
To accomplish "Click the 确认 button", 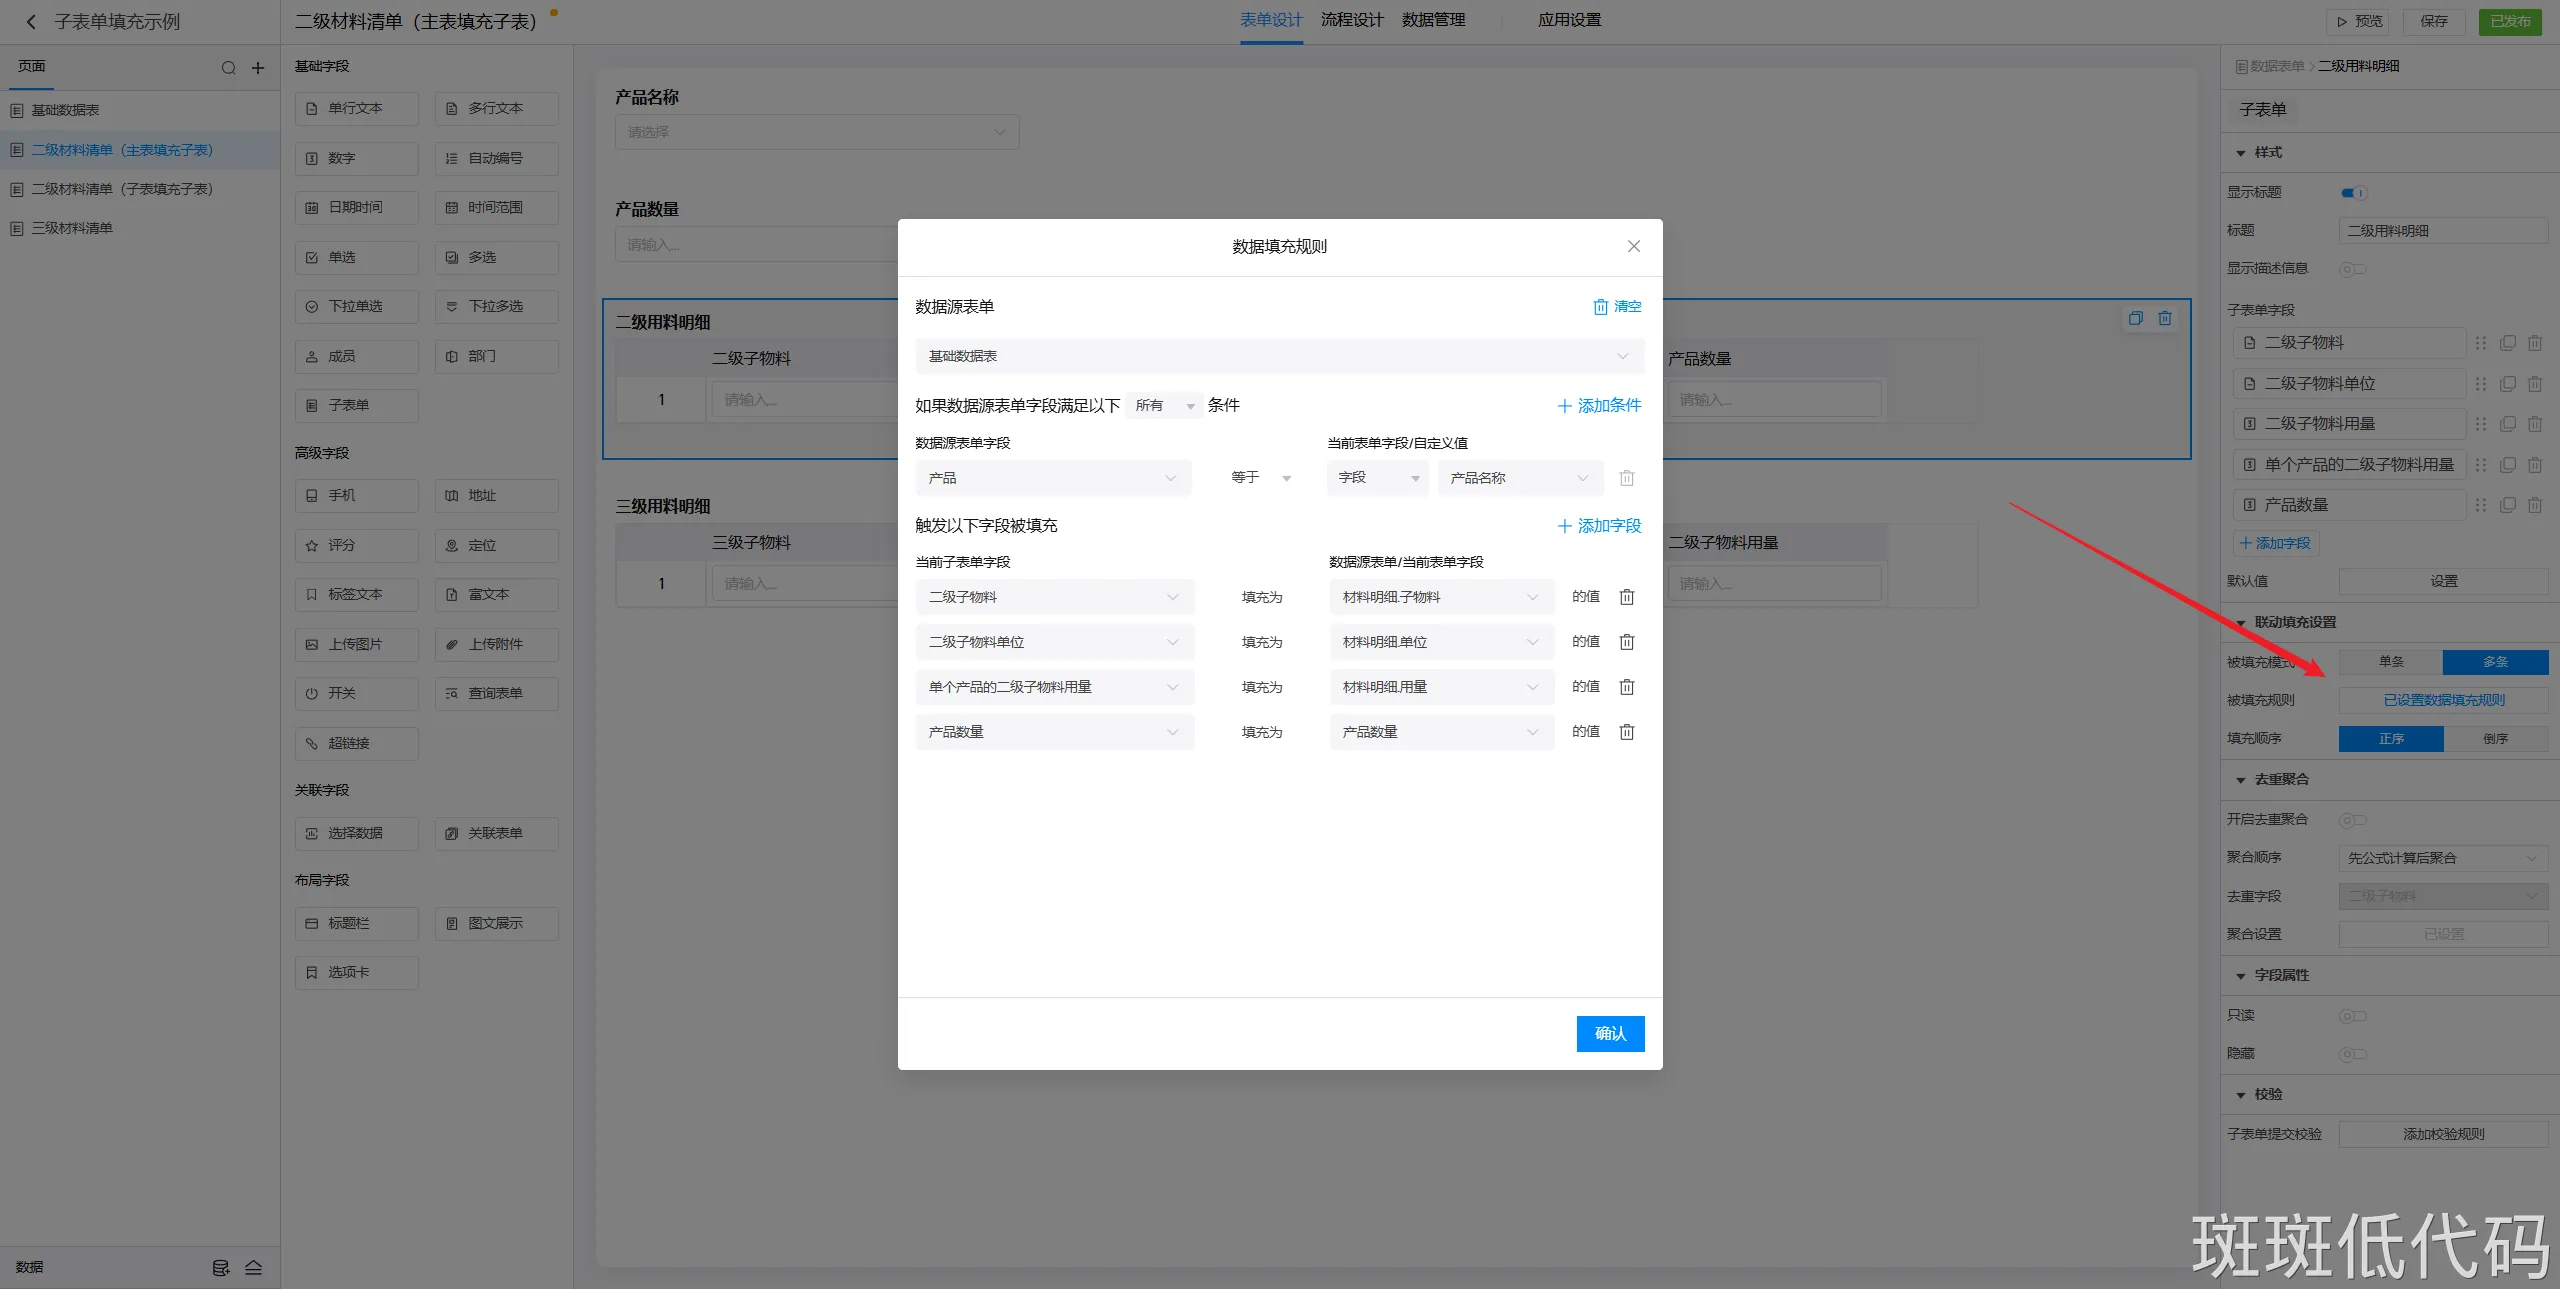I will (1609, 1033).
